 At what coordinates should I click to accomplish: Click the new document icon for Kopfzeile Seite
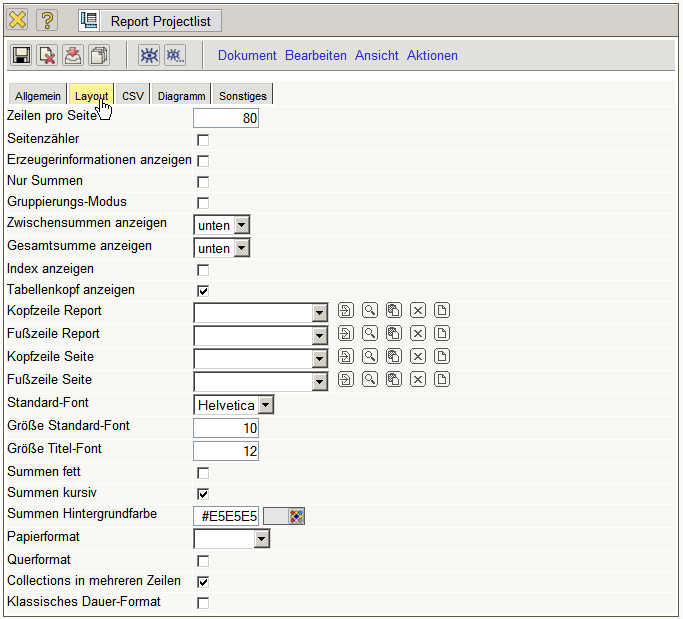[x=442, y=357]
